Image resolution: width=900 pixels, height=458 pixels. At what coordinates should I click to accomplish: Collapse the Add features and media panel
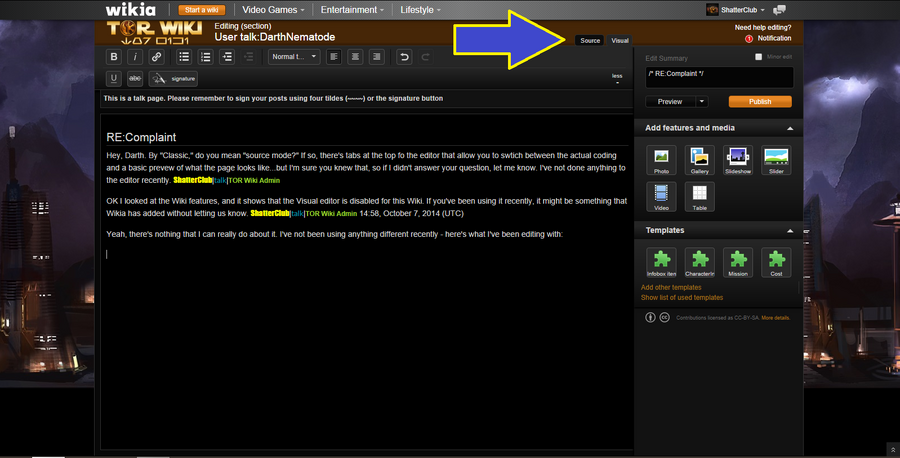click(x=790, y=128)
